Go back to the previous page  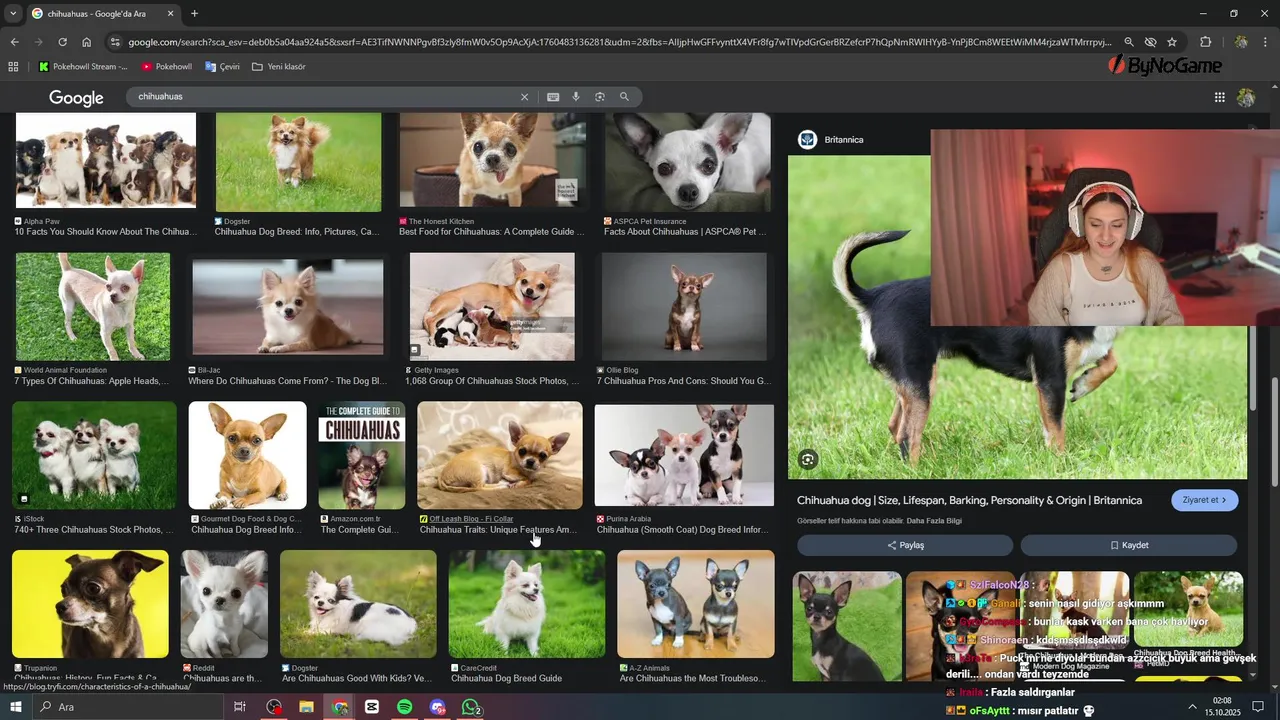coord(14,42)
